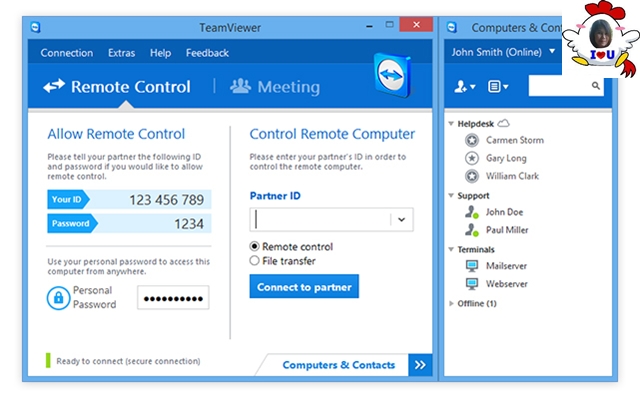Image resolution: width=640 pixels, height=400 pixels.
Task: Select contact William Clark
Action: [x=512, y=176]
